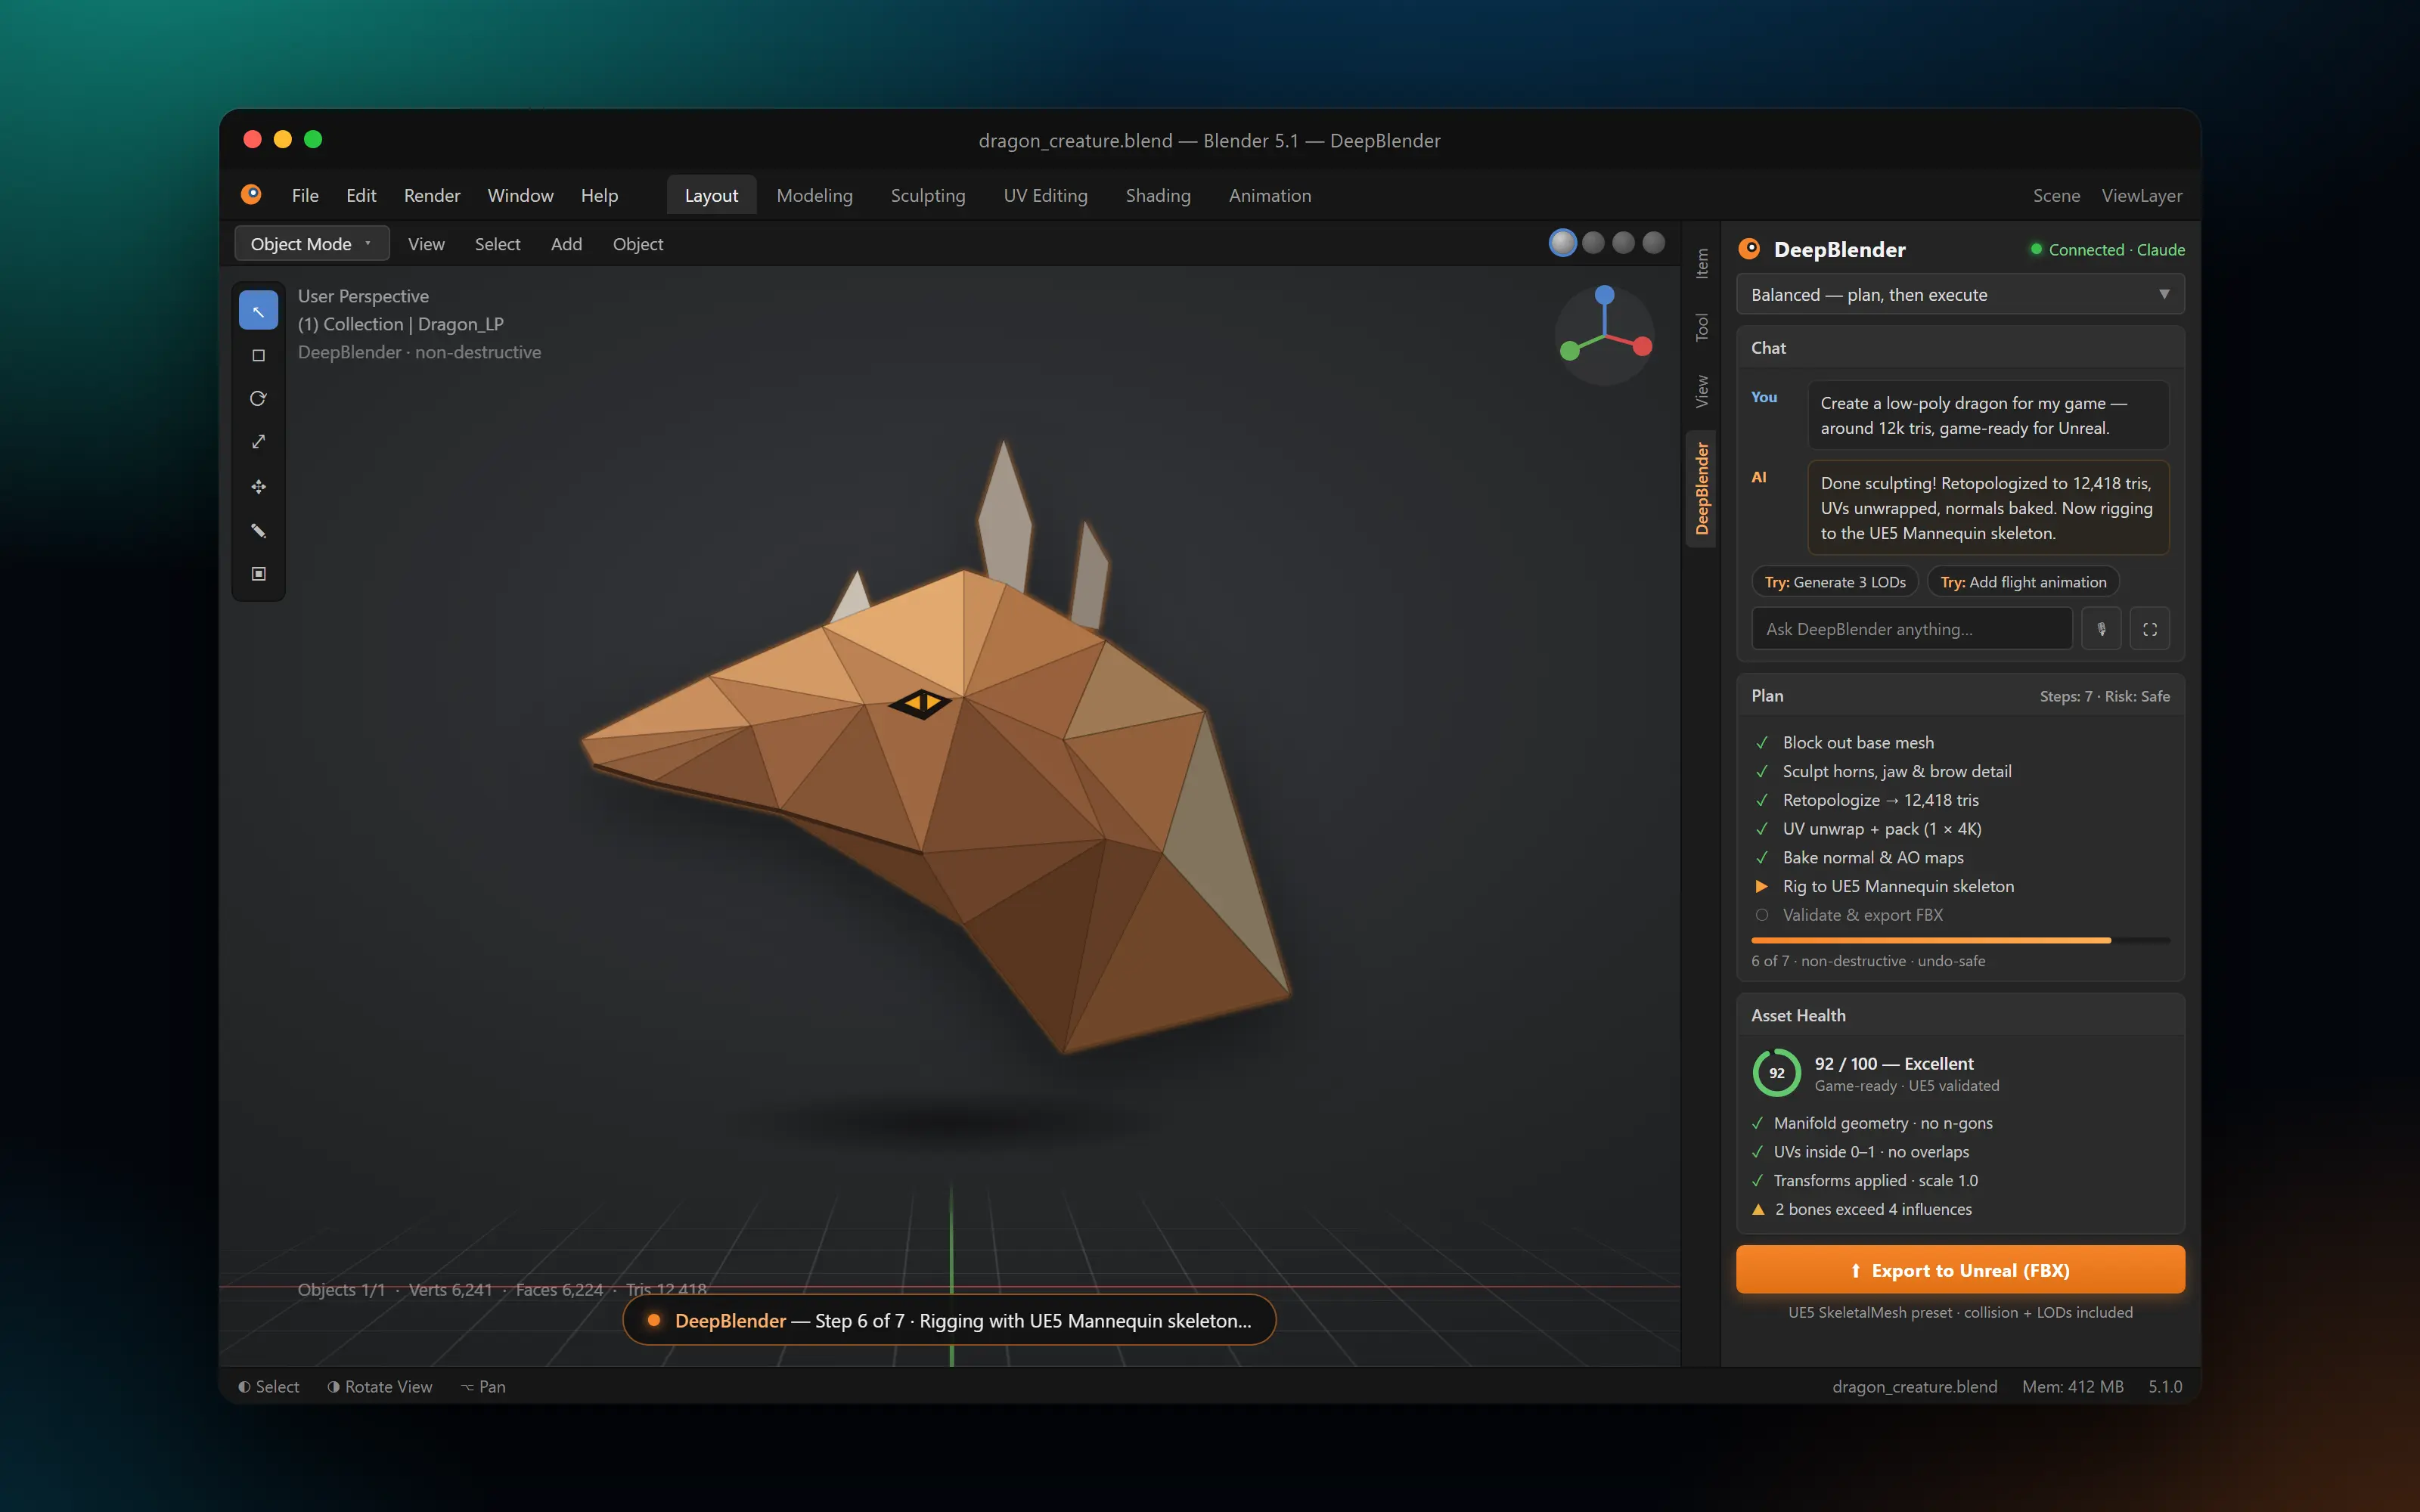Open the File menu
Screen dimensions: 2420x1512
point(305,195)
